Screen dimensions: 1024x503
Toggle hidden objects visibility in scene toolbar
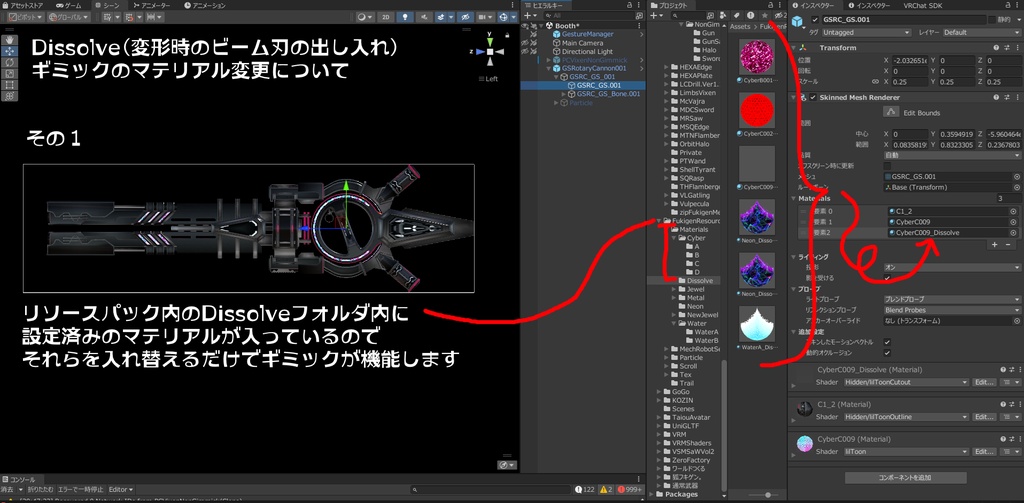[x=465, y=17]
